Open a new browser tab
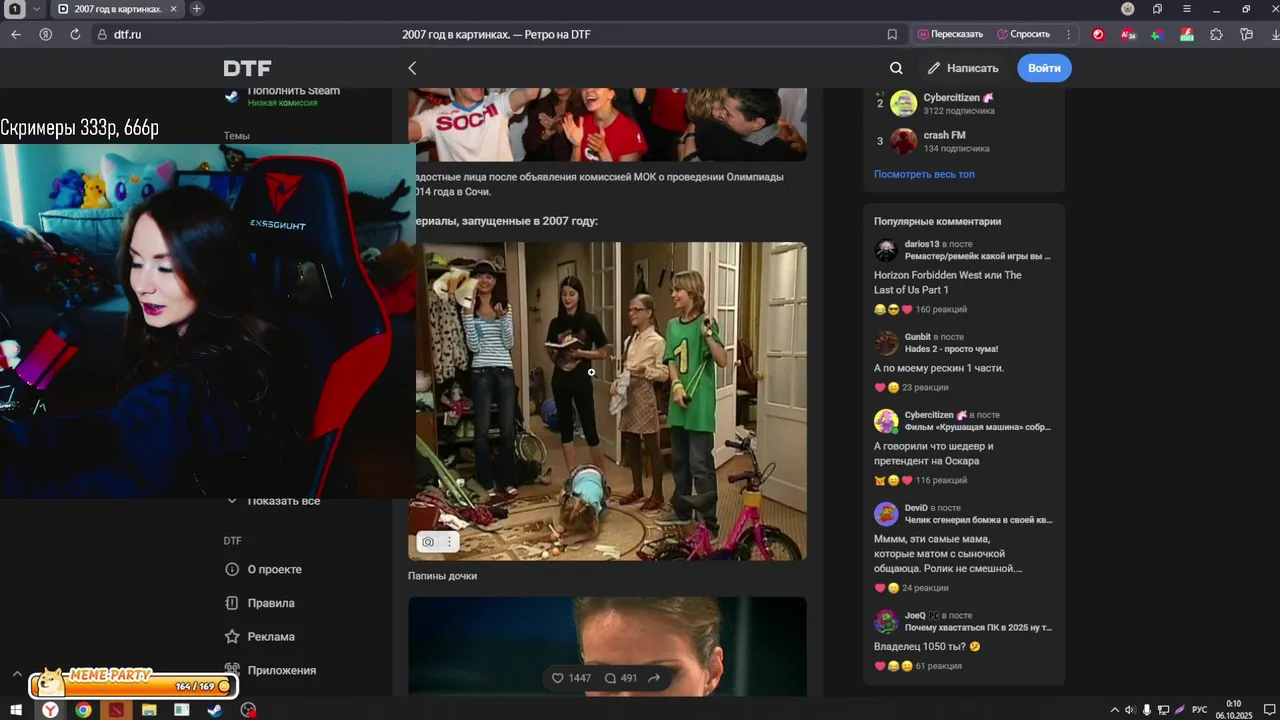This screenshot has width=1280, height=720. [x=196, y=9]
